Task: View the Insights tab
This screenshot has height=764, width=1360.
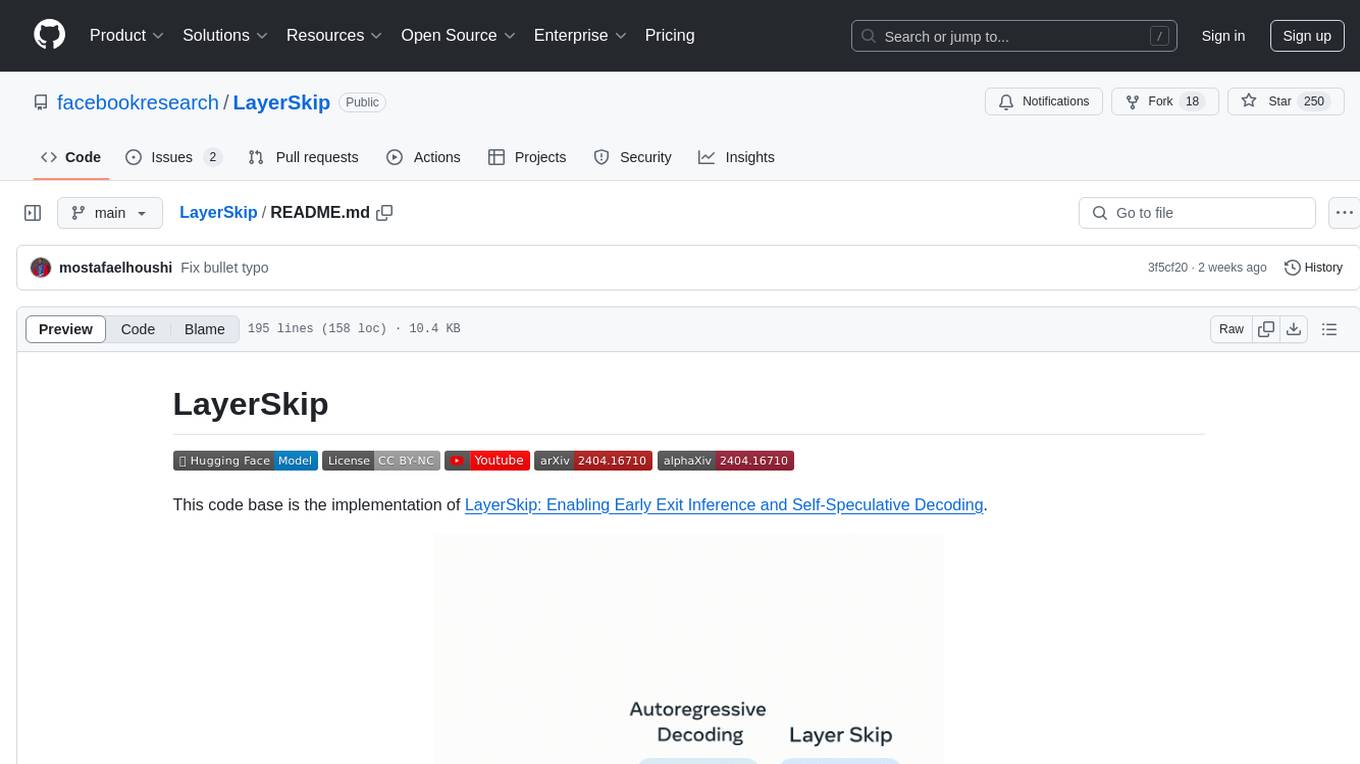Action: 736,157
